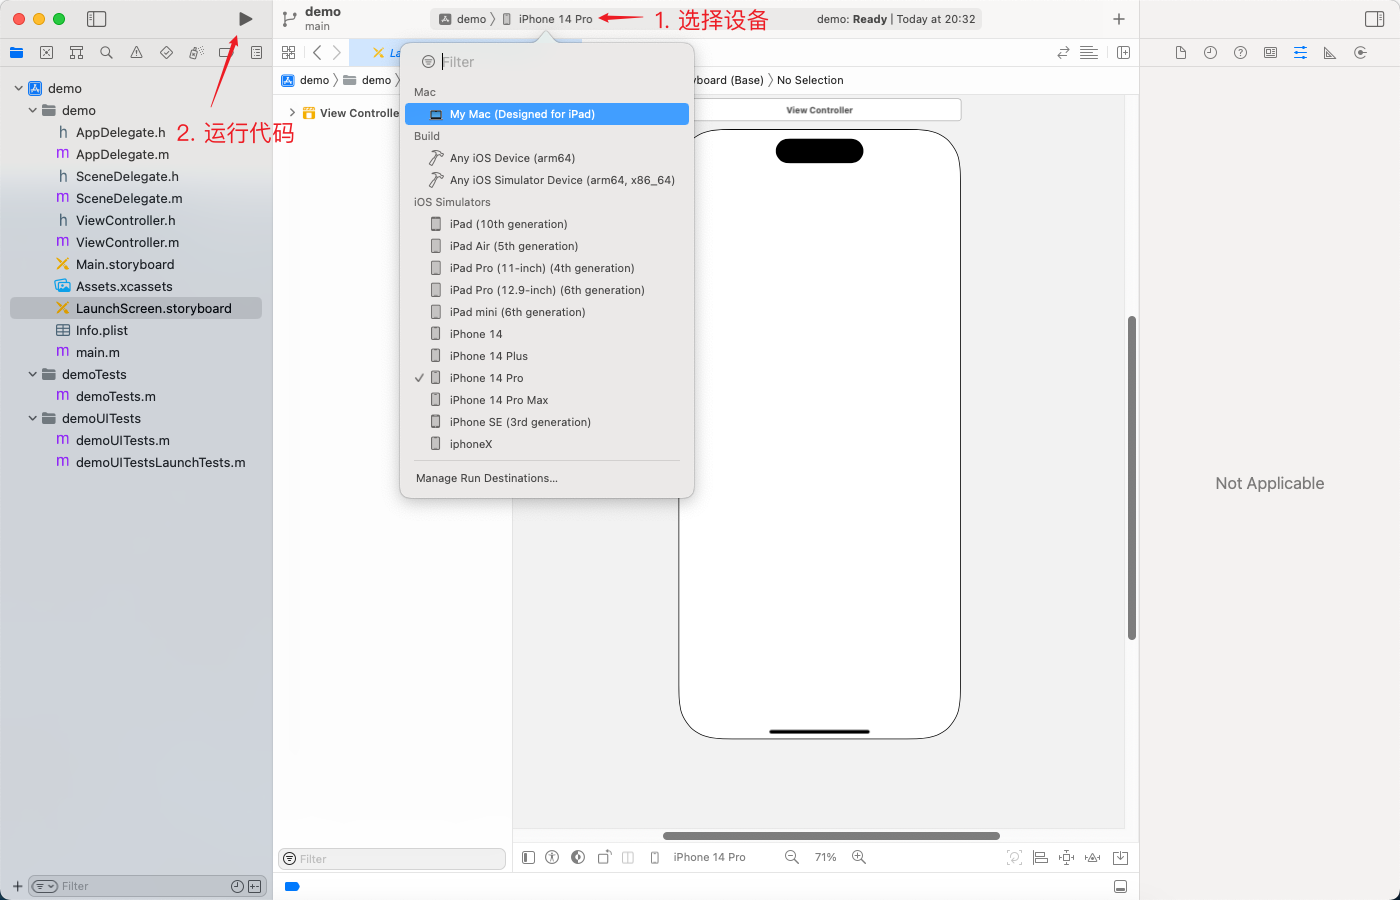Screen dimensions: 1400x900
Task: Open the Project navigator folder tab
Action: (x=16, y=53)
